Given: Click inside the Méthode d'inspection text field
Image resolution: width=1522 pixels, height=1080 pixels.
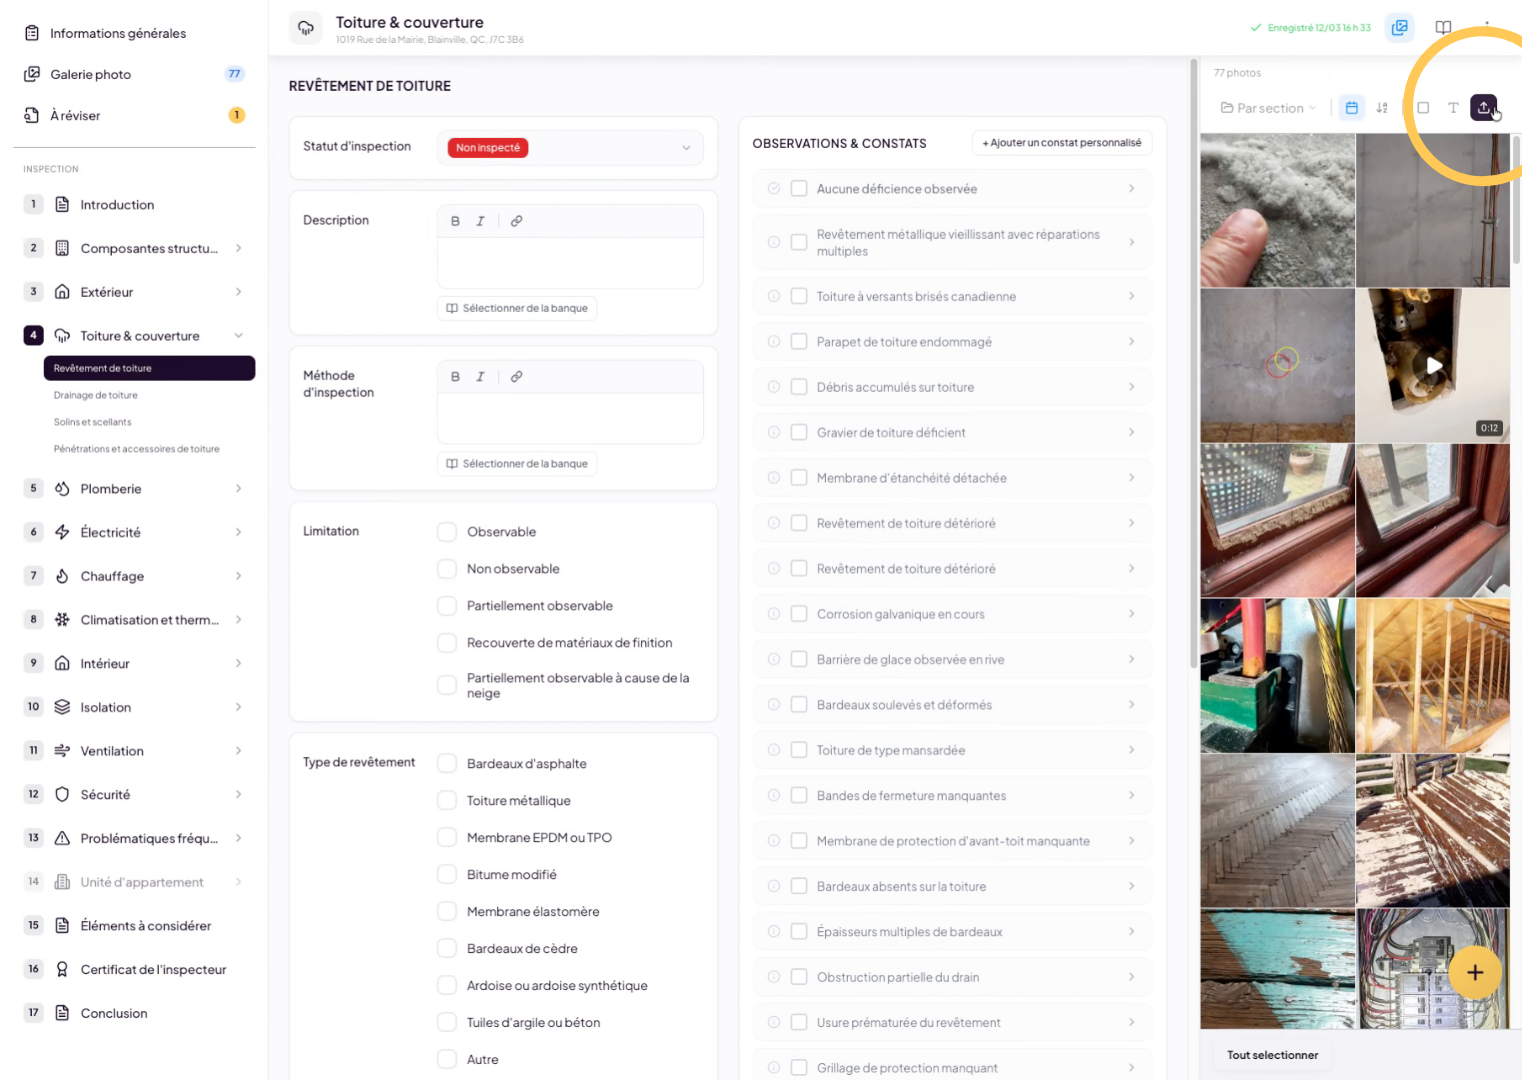Looking at the screenshot, I should click(x=570, y=419).
